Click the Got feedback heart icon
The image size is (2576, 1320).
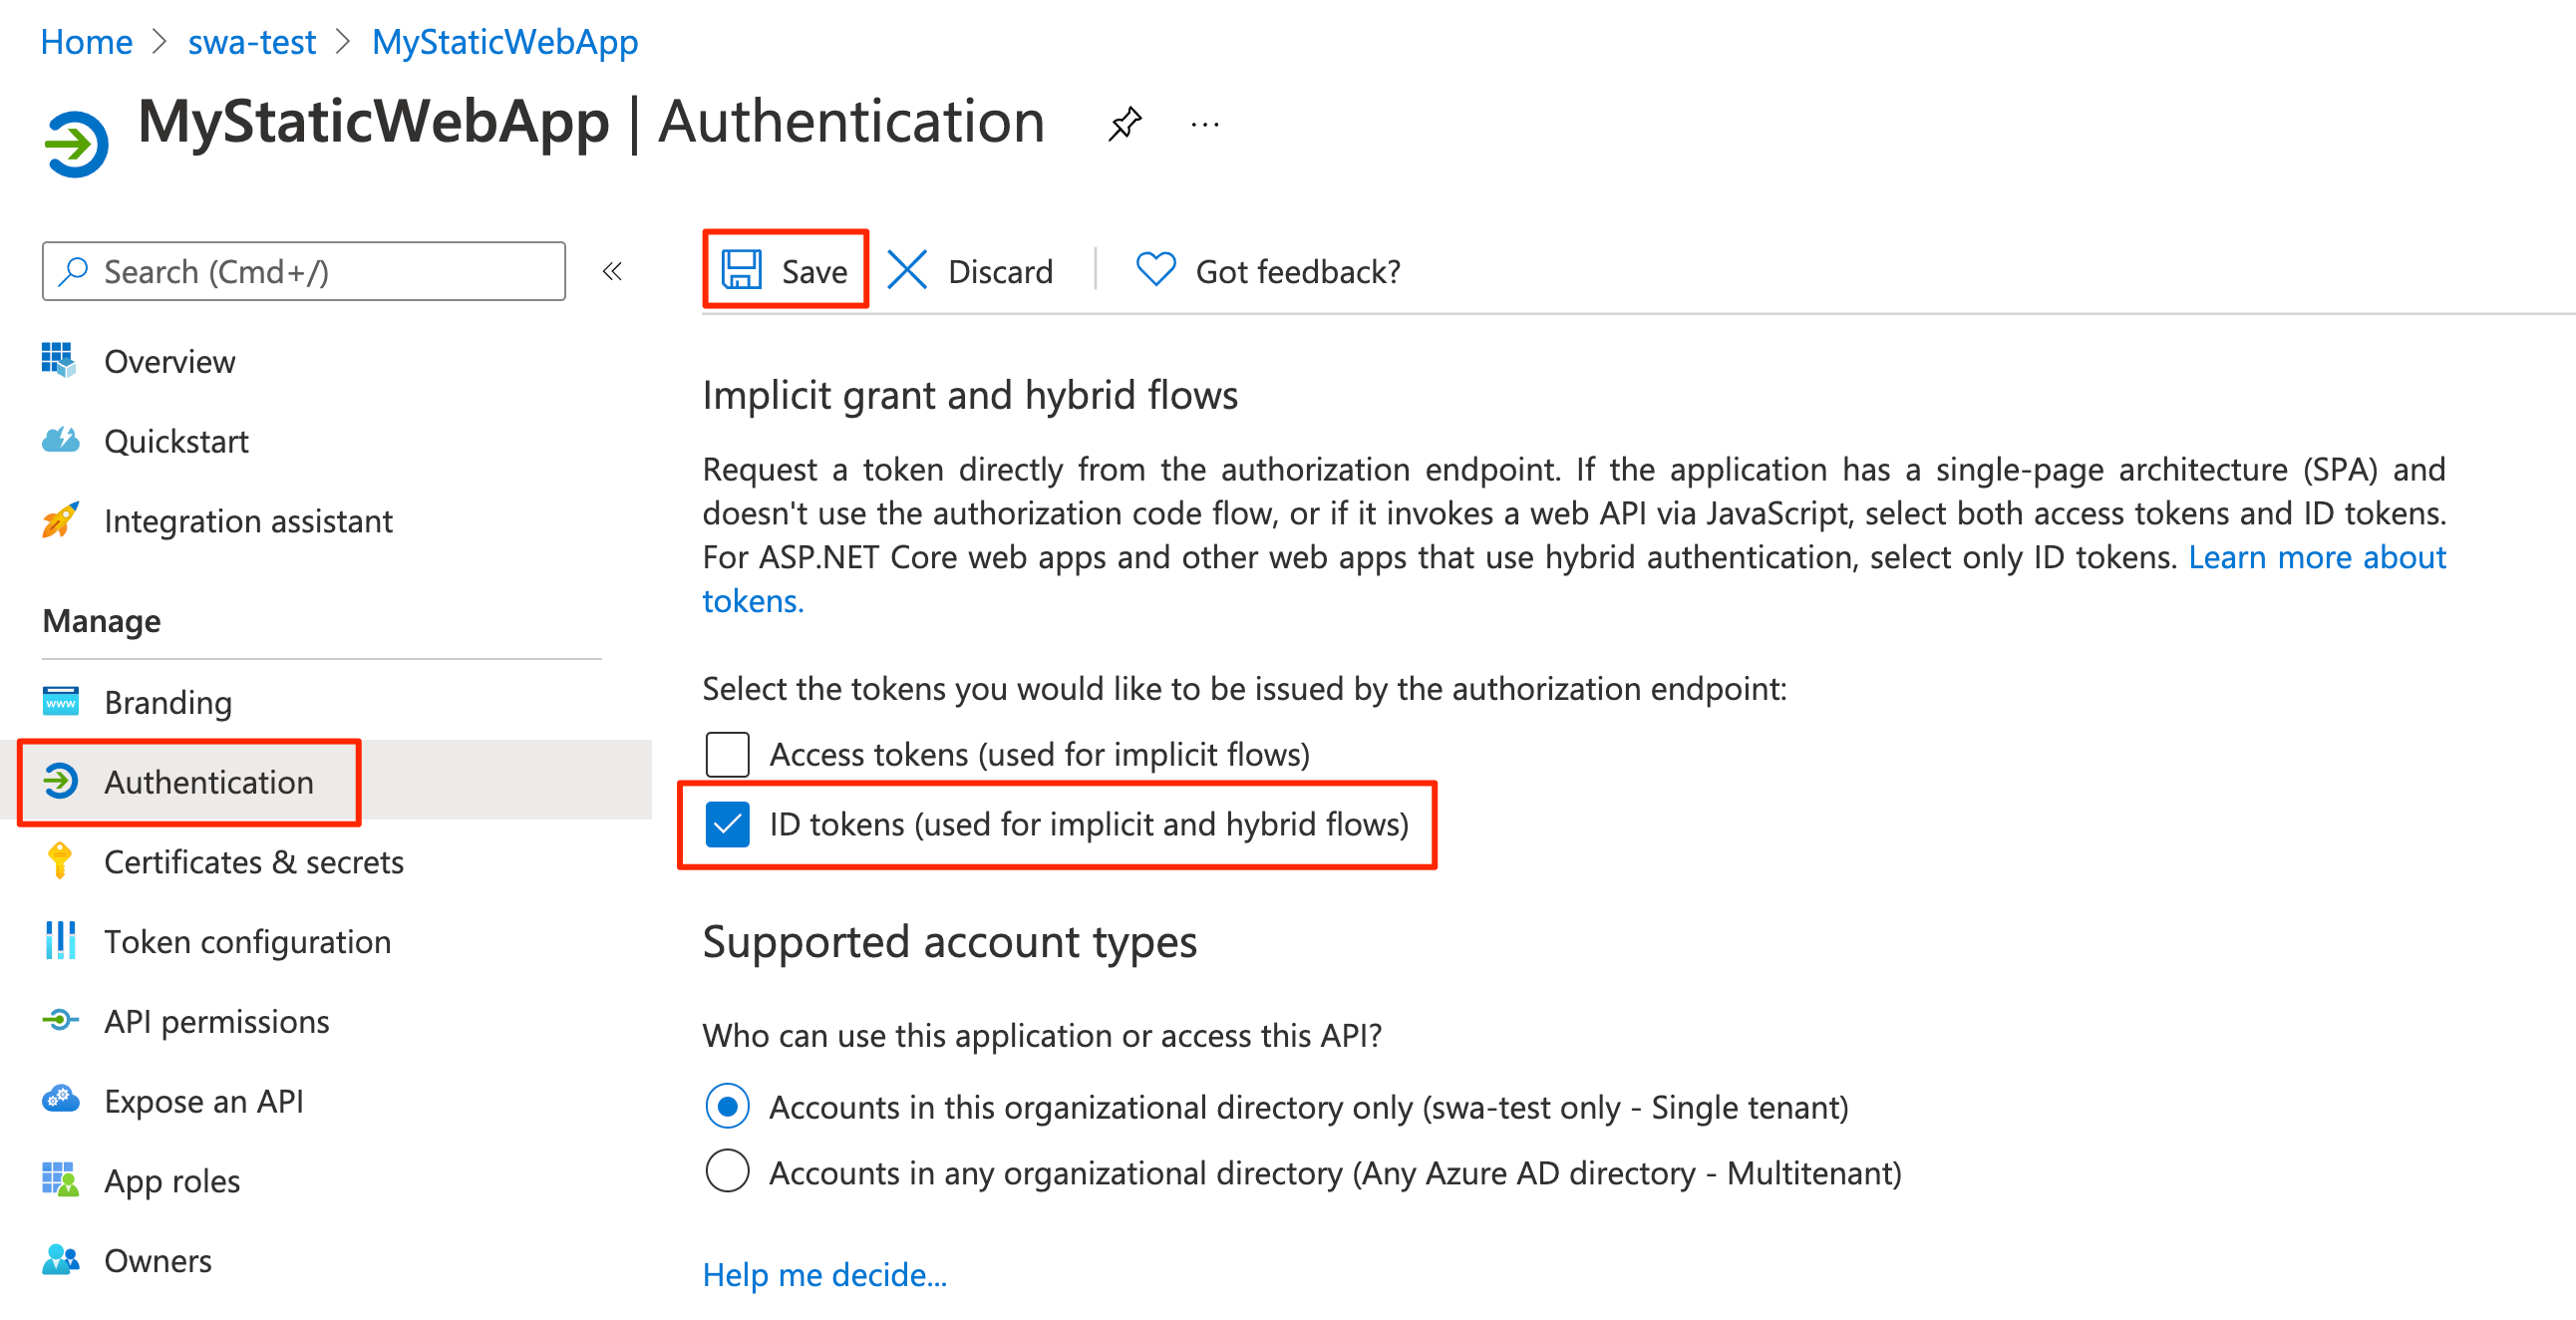pos(1155,270)
